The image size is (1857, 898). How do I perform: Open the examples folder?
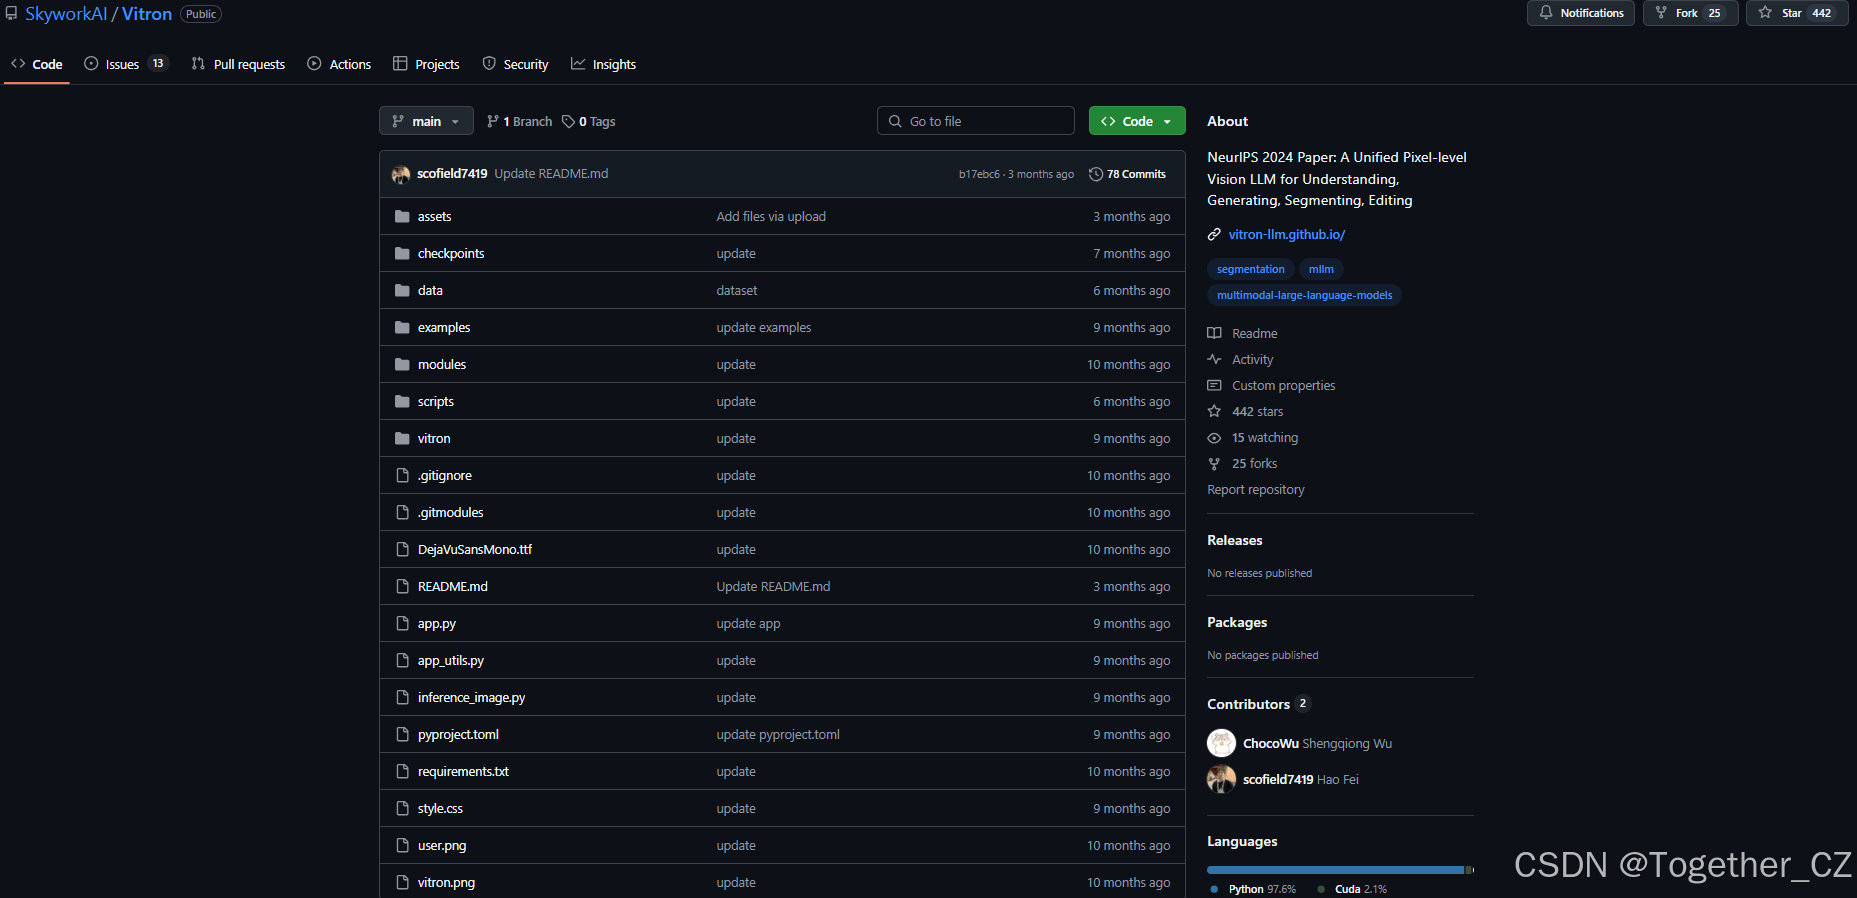pos(444,328)
